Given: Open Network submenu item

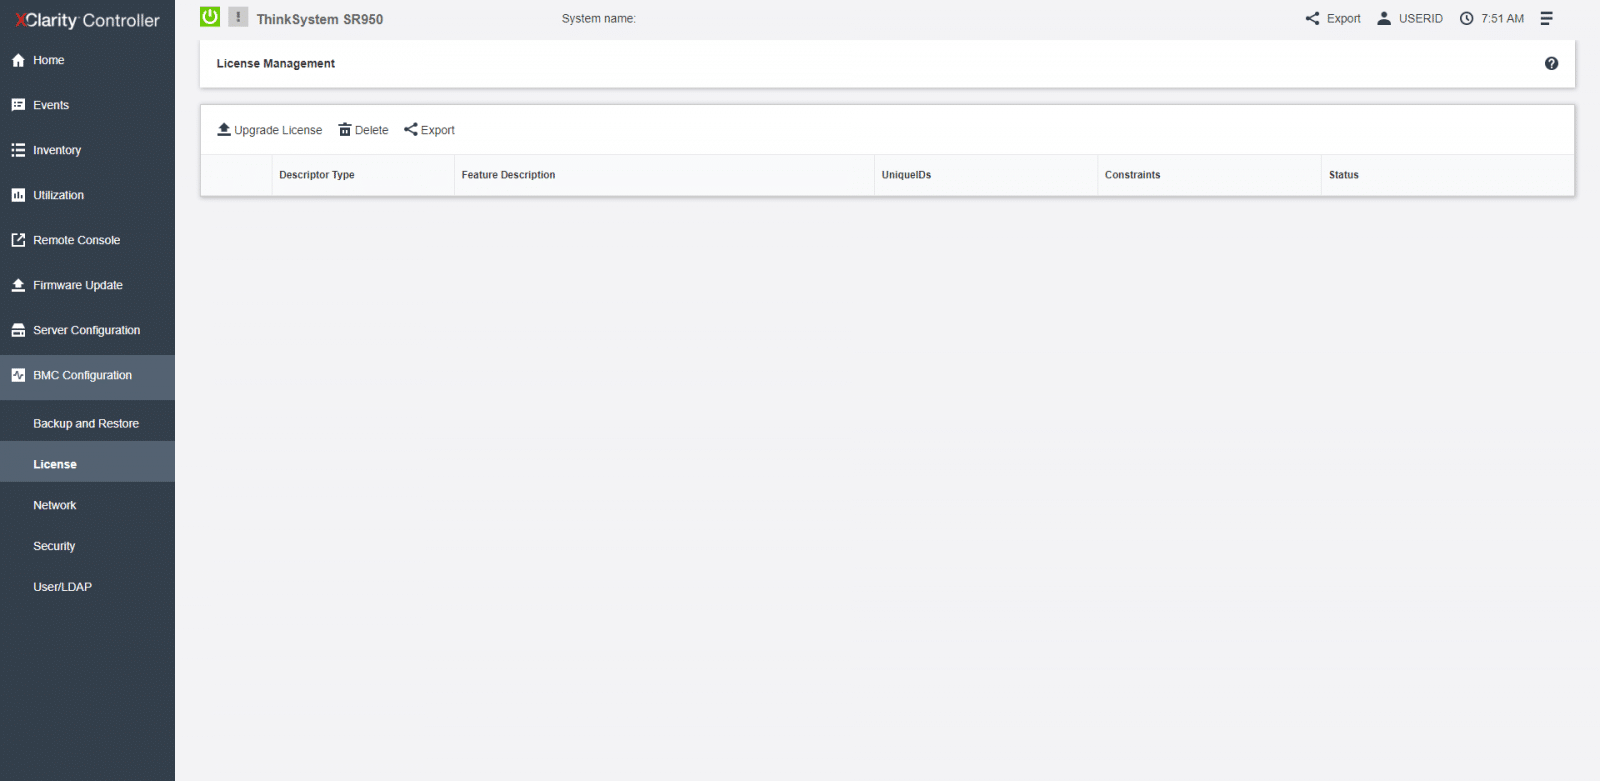Looking at the screenshot, I should 87,505.
